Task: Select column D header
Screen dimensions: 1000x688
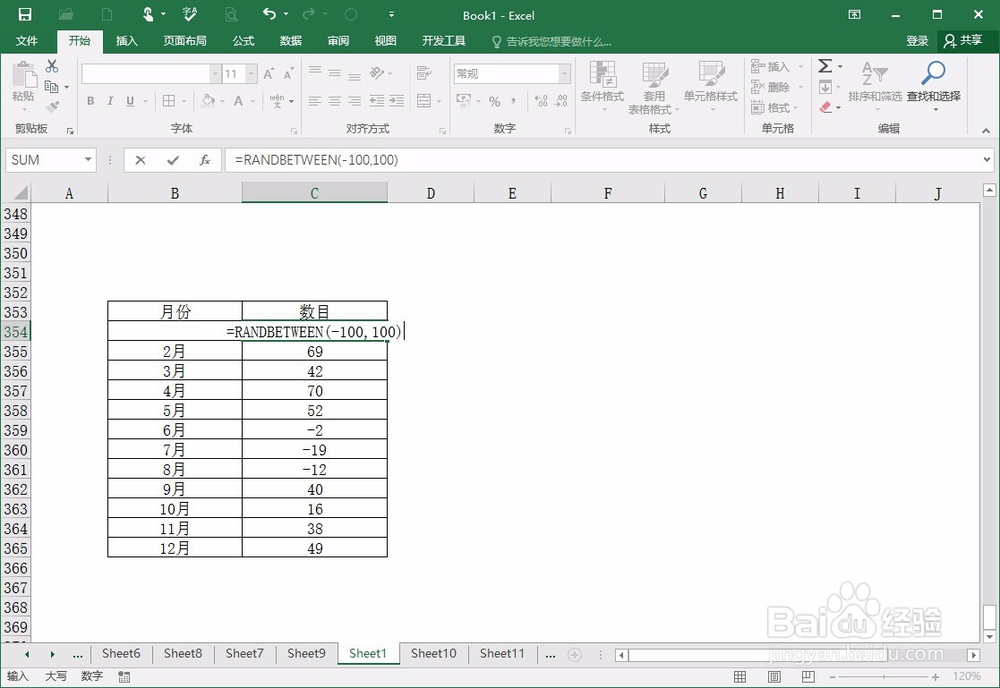Action: (x=430, y=193)
